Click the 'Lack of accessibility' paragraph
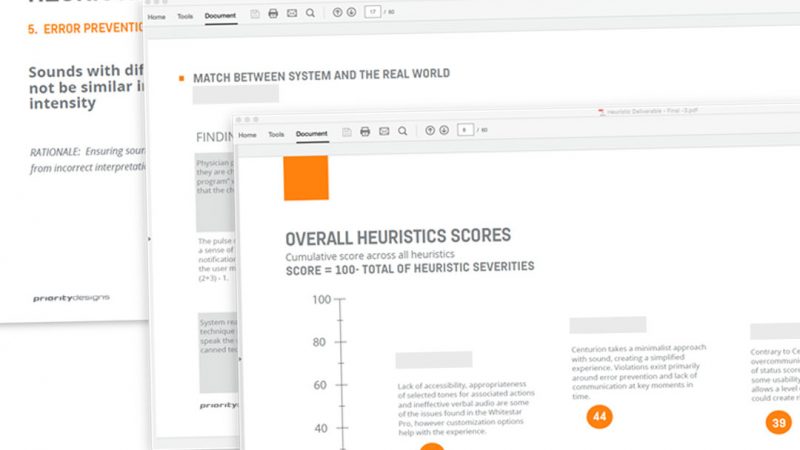The image size is (800, 450). click(x=466, y=408)
